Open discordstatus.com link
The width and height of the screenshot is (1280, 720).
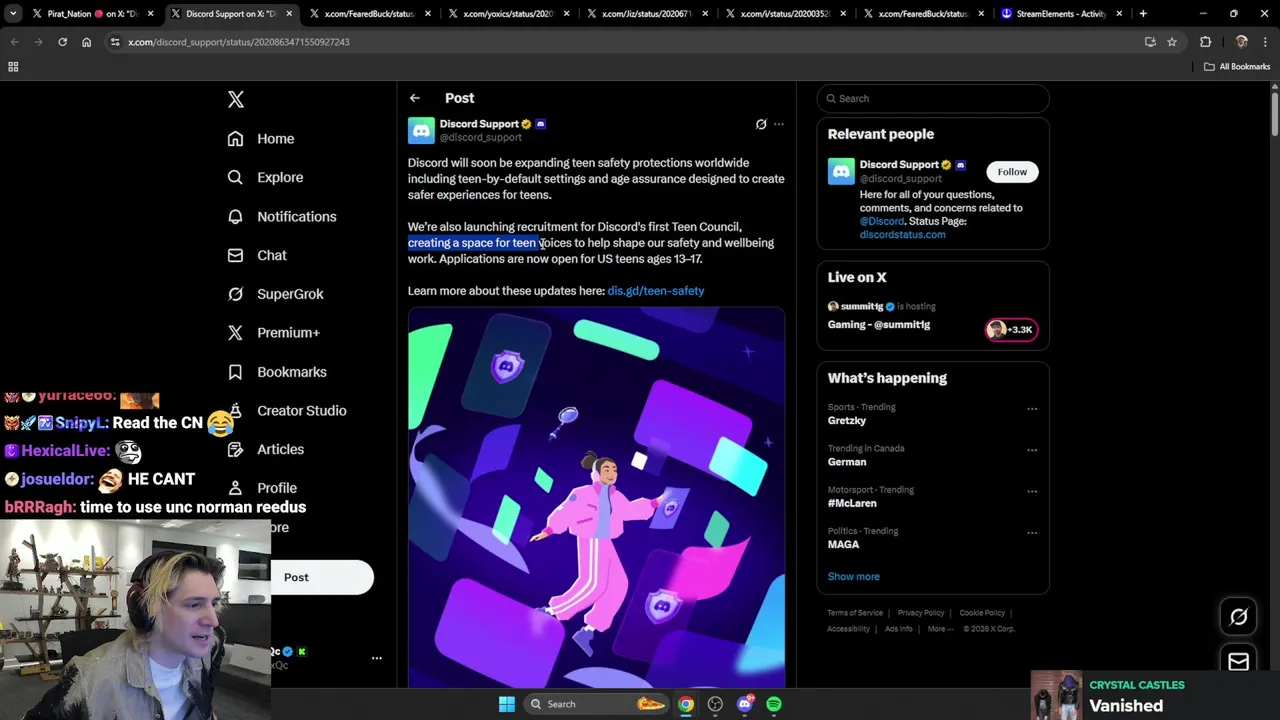click(x=902, y=235)
